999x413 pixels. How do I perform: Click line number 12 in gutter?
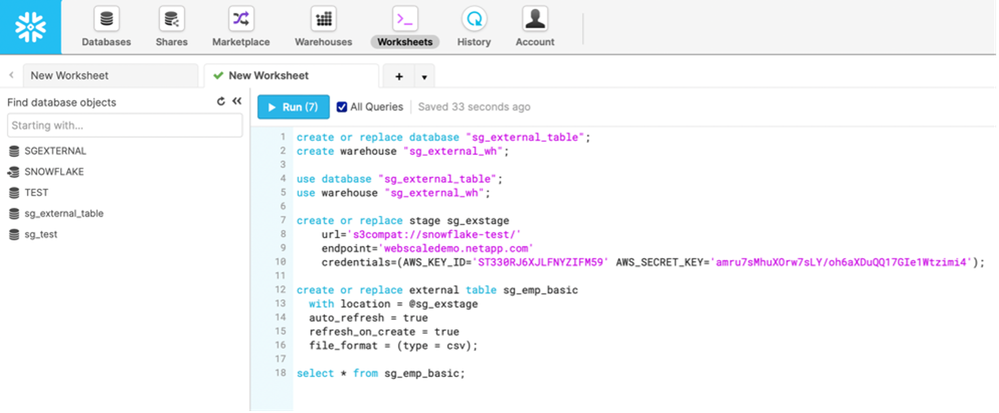(280, 290)
